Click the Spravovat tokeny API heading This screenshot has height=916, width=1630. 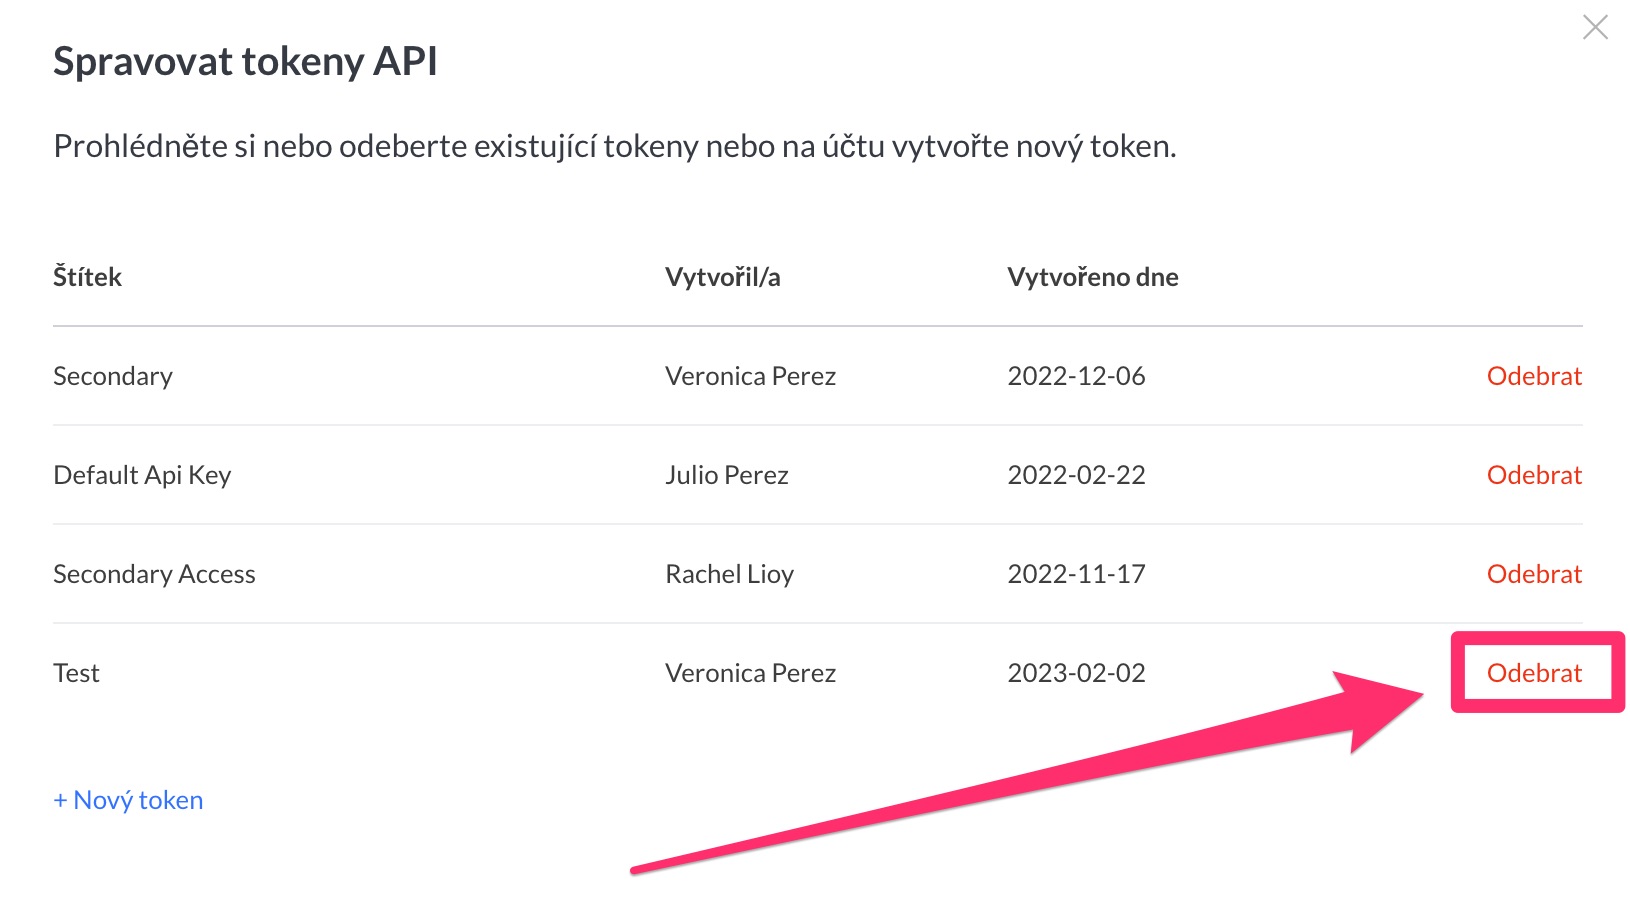(x=245, y=62)
